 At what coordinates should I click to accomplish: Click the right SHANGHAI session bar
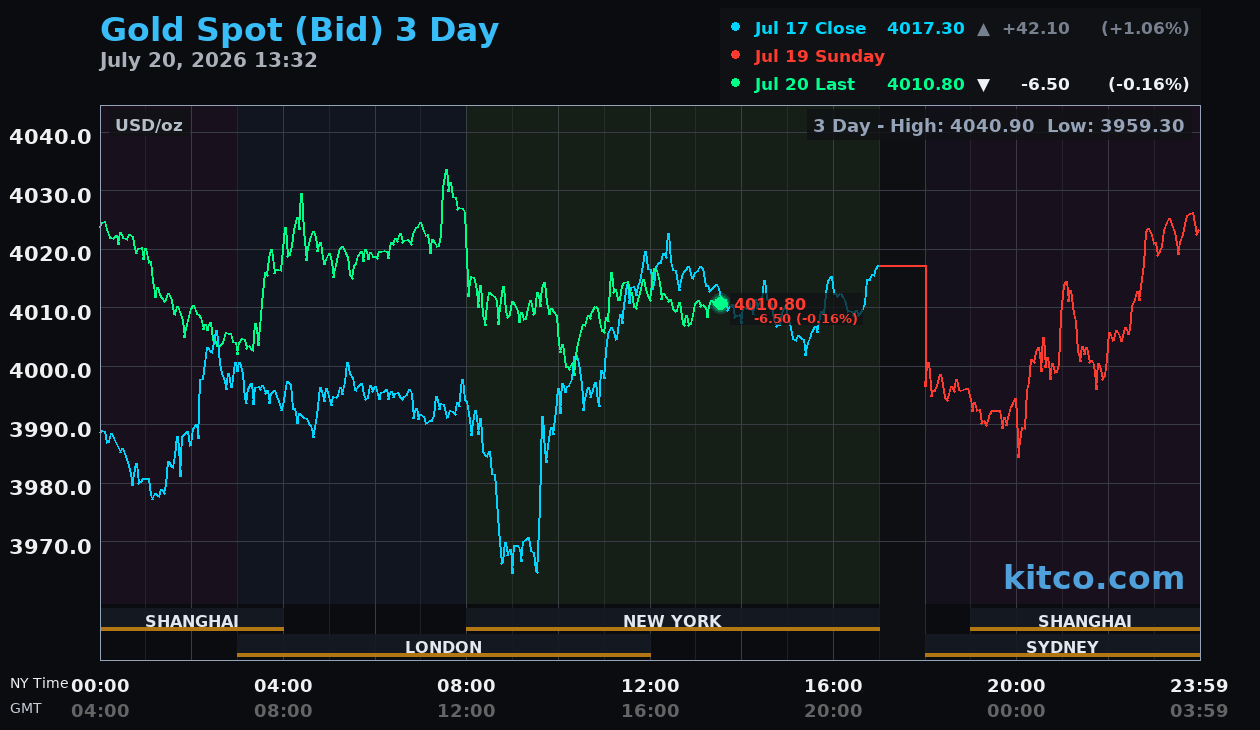click(1085, 620)
